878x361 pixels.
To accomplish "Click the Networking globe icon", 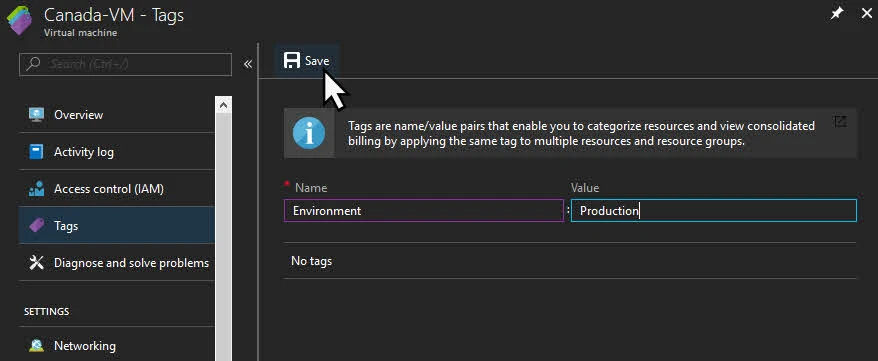I will coord(36,346).
